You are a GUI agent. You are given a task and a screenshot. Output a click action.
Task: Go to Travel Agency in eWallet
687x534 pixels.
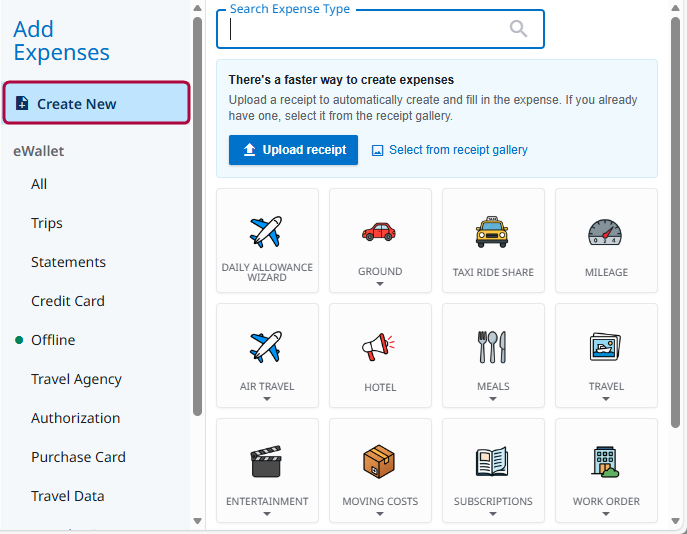[x=76, y=379]
